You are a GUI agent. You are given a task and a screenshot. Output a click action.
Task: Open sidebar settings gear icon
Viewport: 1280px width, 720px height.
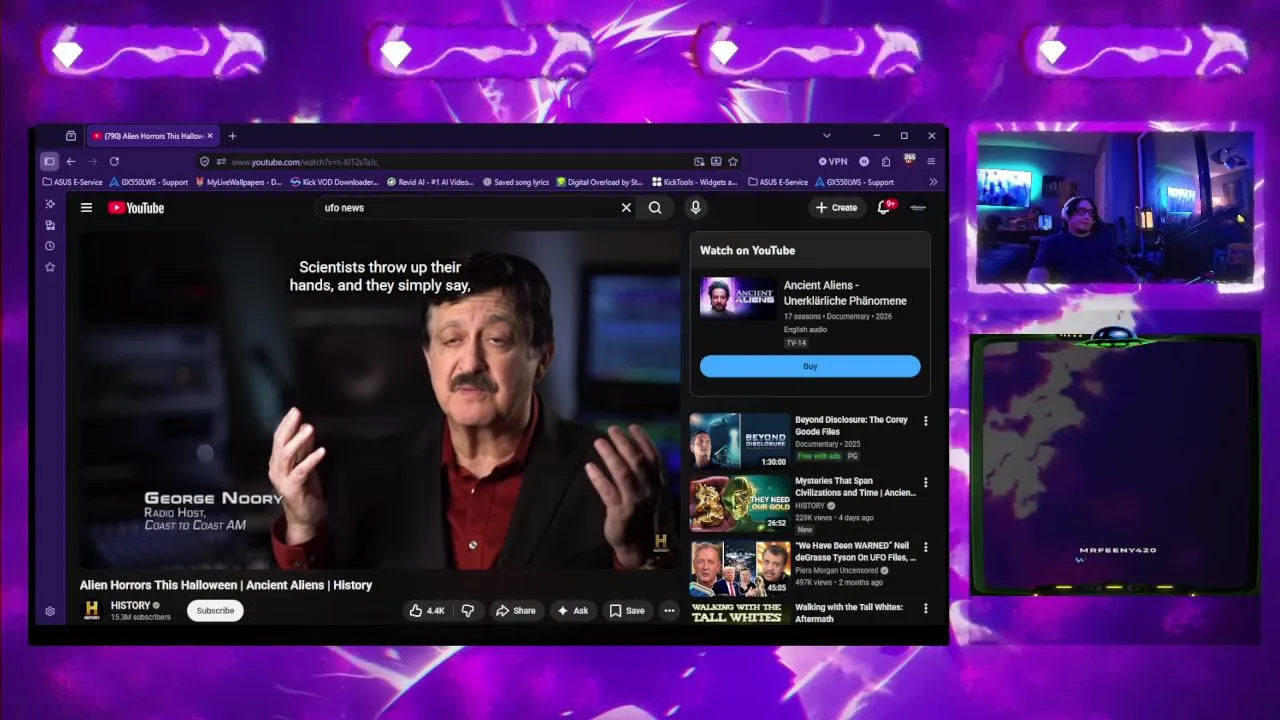click(50, 611)
